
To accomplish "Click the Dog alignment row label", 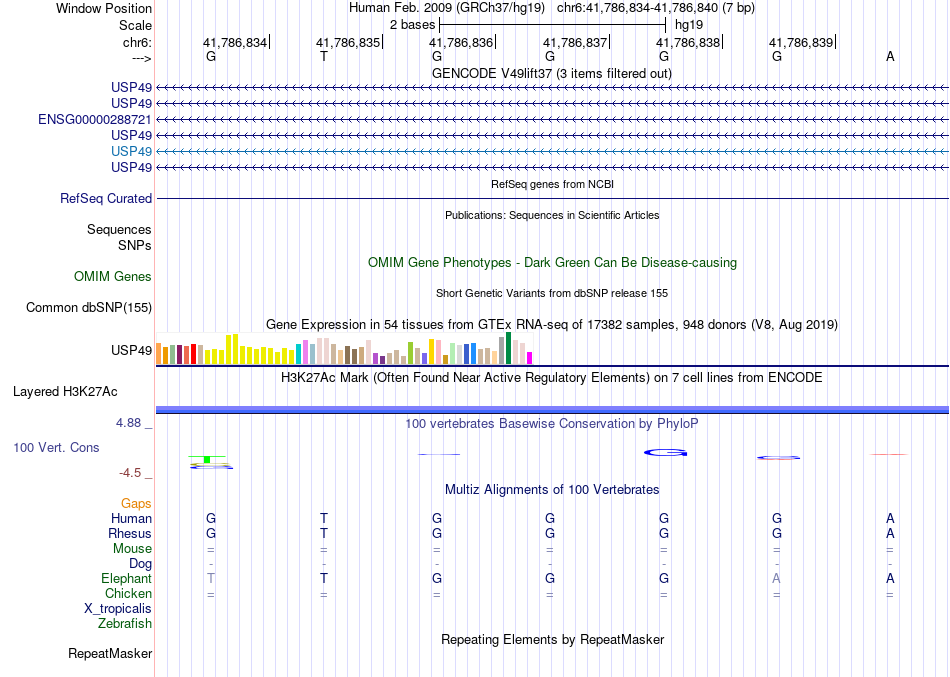I will click(x=140, y=564).
